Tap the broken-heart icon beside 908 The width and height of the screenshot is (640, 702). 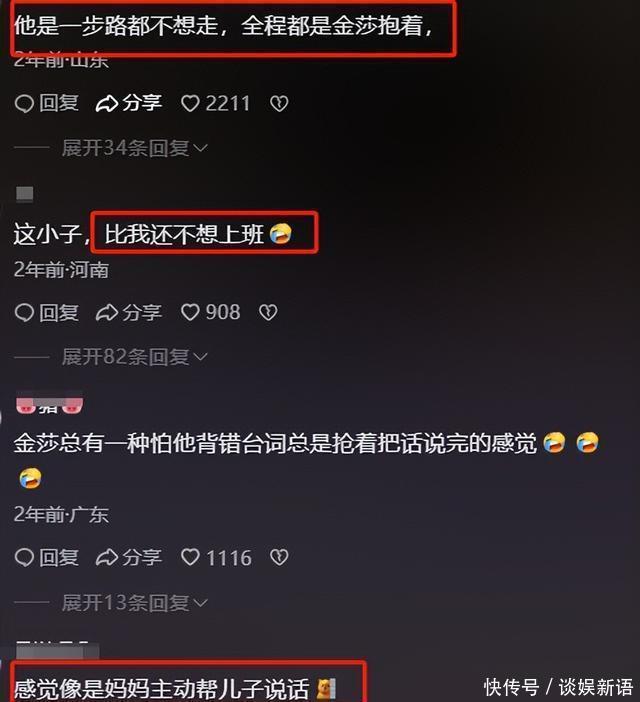pyautogui.click(x=268, y=312)
